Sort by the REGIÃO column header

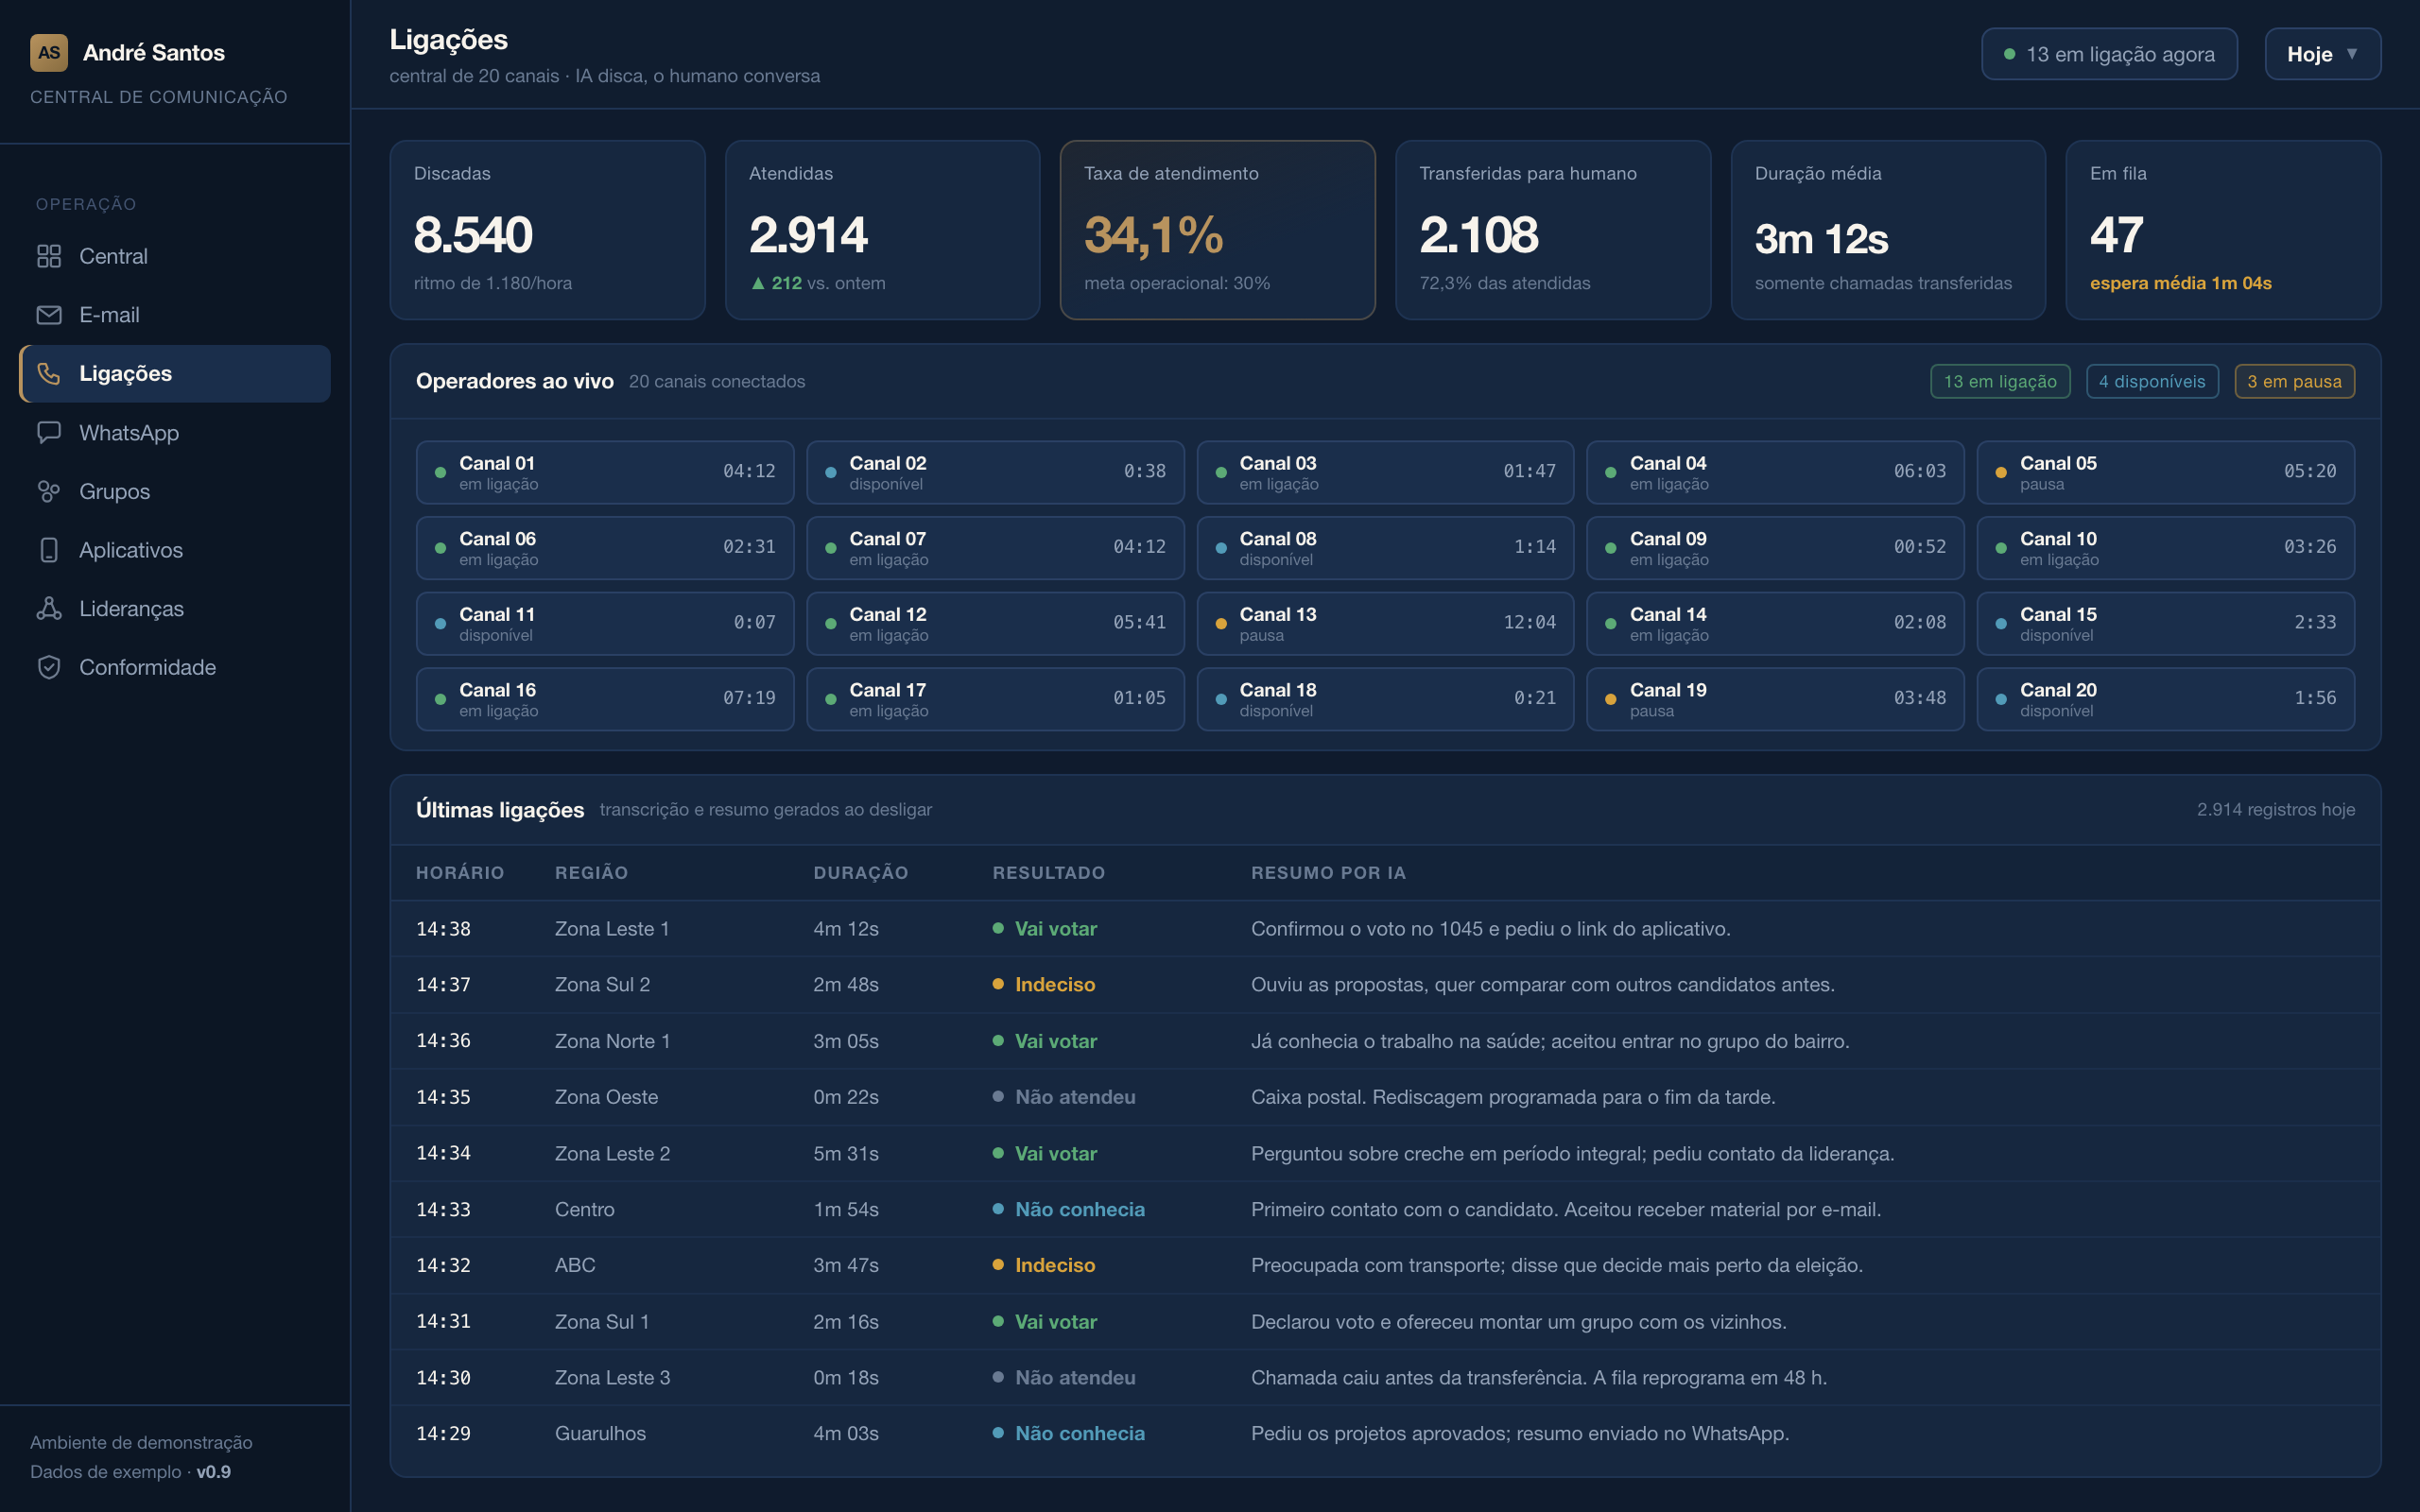pos(592,873)
